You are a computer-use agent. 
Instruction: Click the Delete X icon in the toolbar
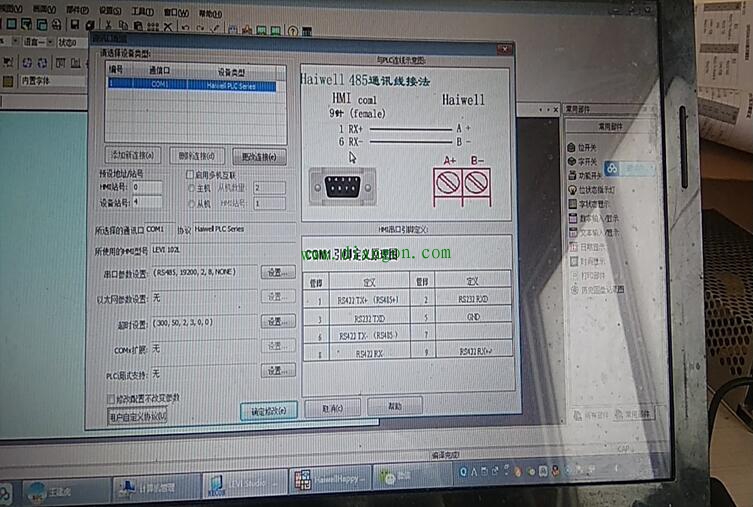(168, 27)
